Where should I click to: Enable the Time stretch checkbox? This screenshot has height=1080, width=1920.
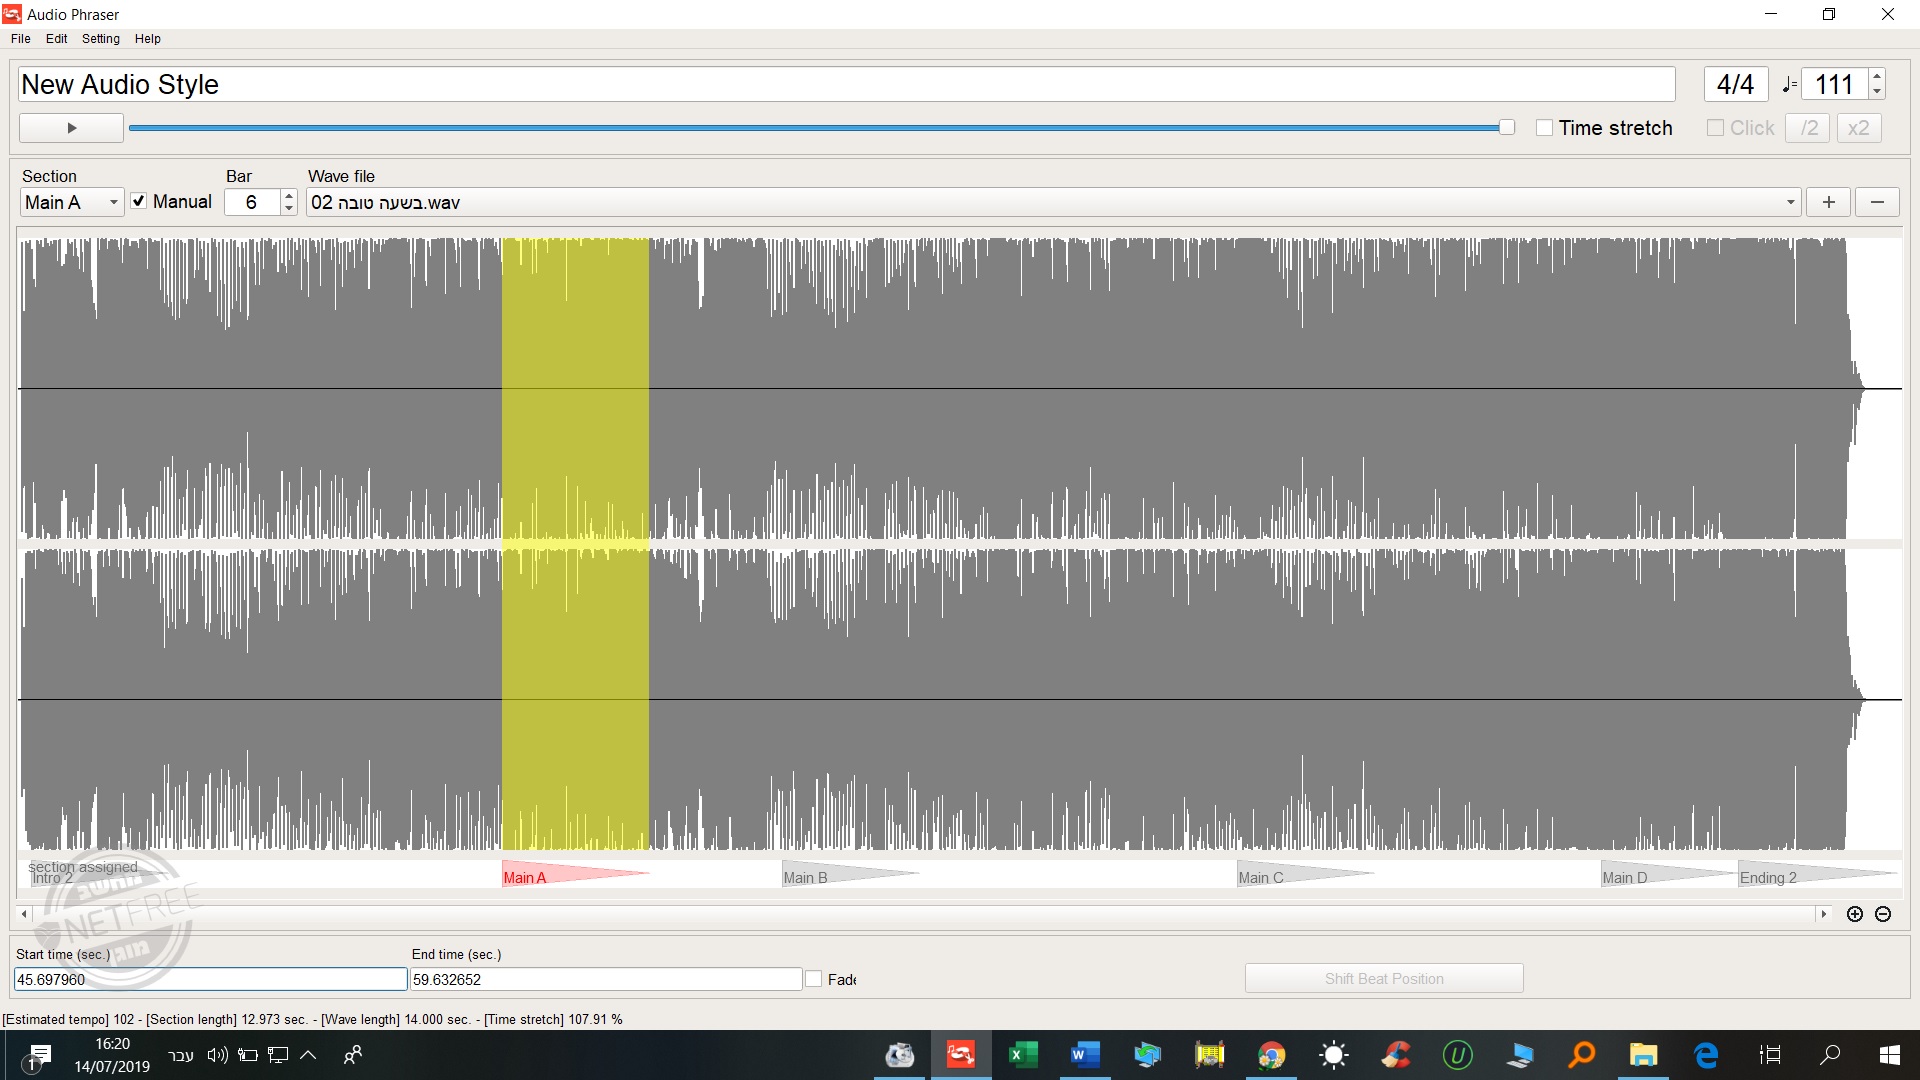click(1545, 128)
